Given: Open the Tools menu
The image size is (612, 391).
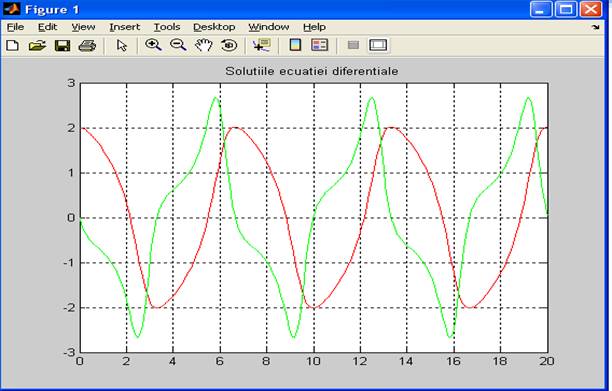Looking at the screenshot, I should coord(167,27).
